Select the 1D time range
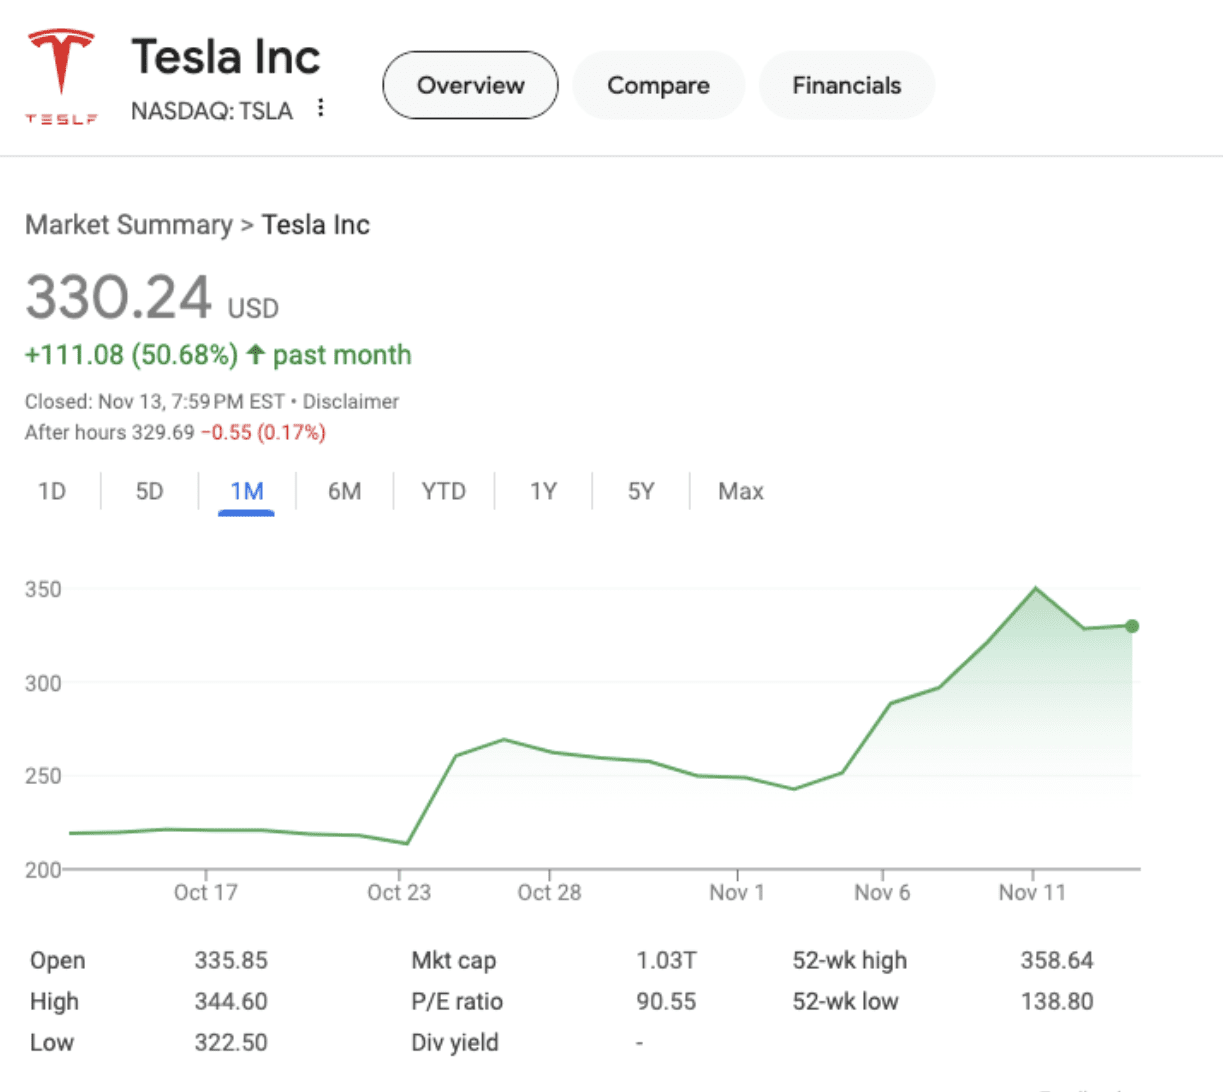Screen dimensions: 1226x1092 52,492
